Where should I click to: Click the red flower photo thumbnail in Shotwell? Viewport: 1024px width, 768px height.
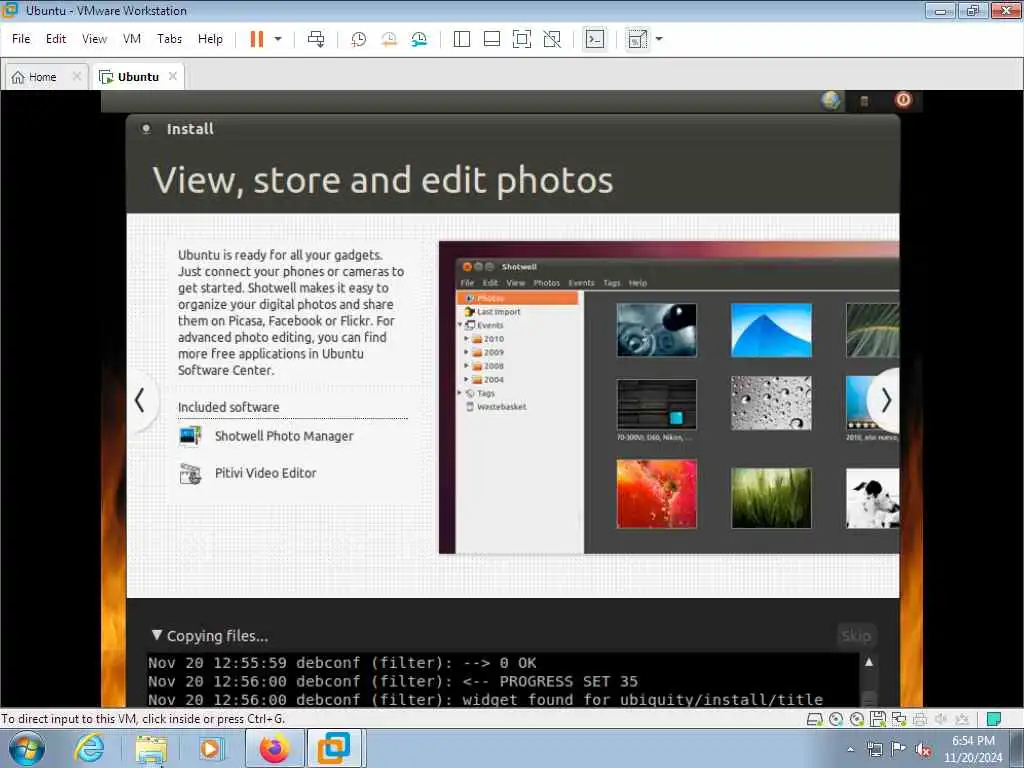[x=656, y=494]
